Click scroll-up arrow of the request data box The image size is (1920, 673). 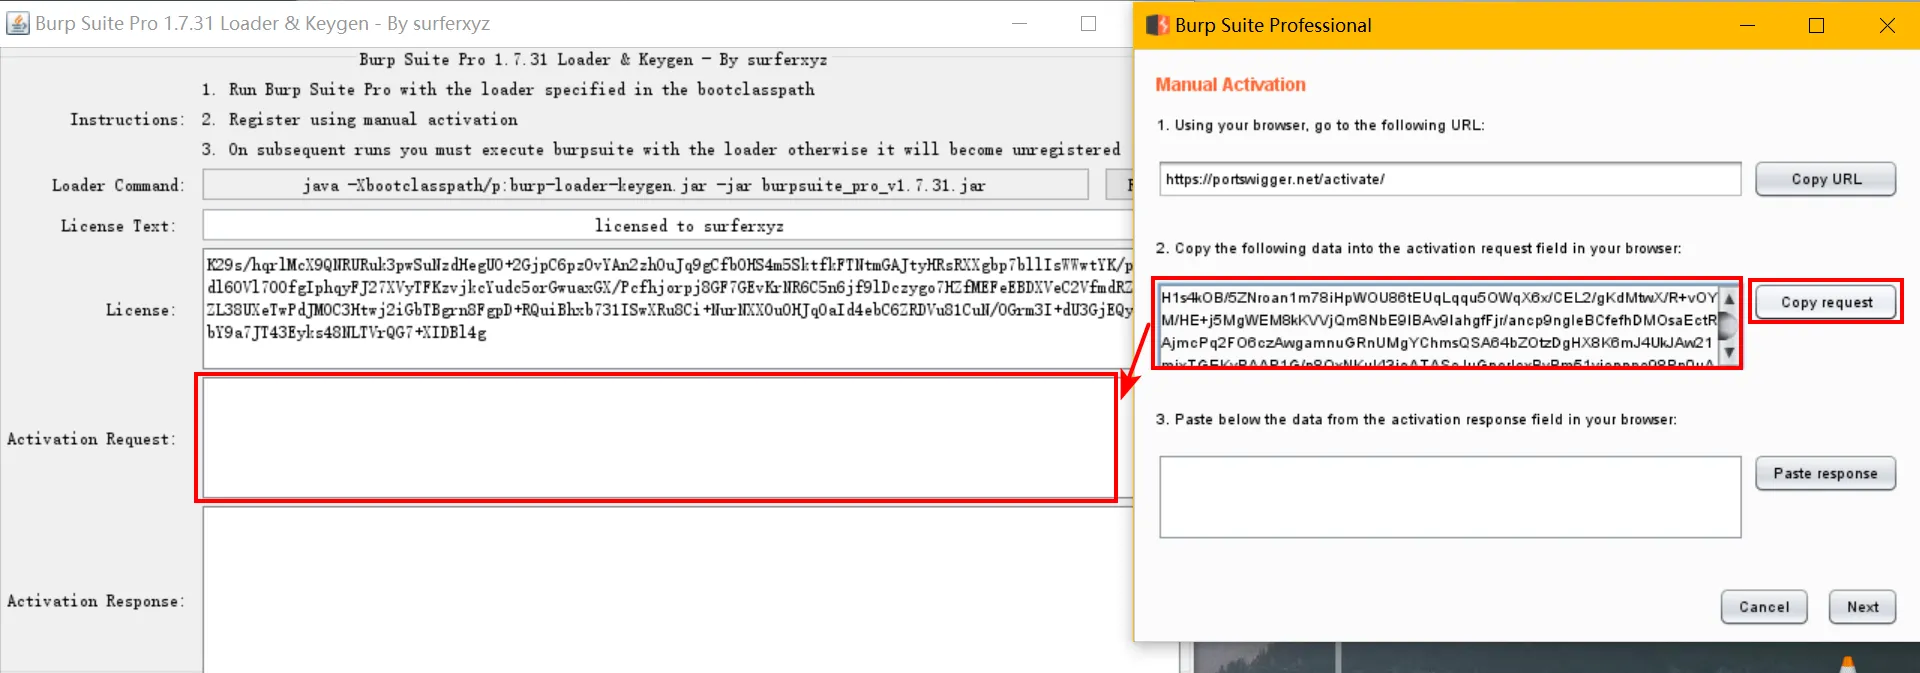click(1729, 298)
